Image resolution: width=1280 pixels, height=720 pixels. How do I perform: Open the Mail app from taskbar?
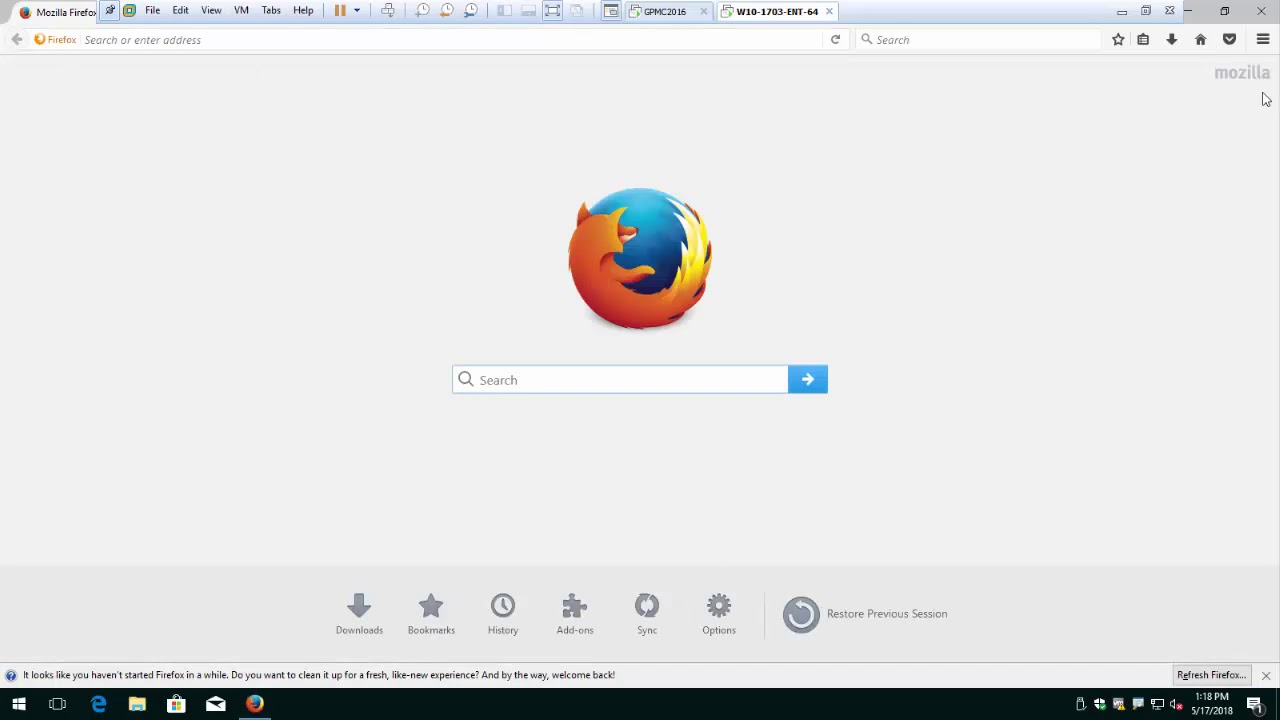click(215, 704)
